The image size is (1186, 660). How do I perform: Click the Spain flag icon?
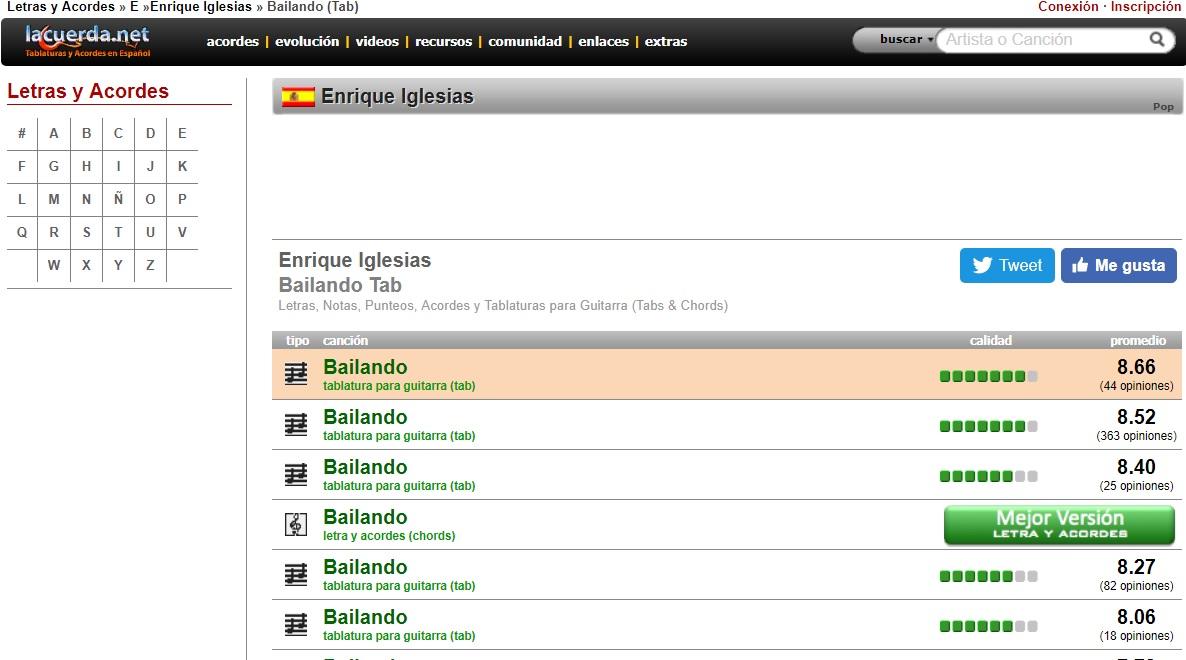click(x=298, y=97)
